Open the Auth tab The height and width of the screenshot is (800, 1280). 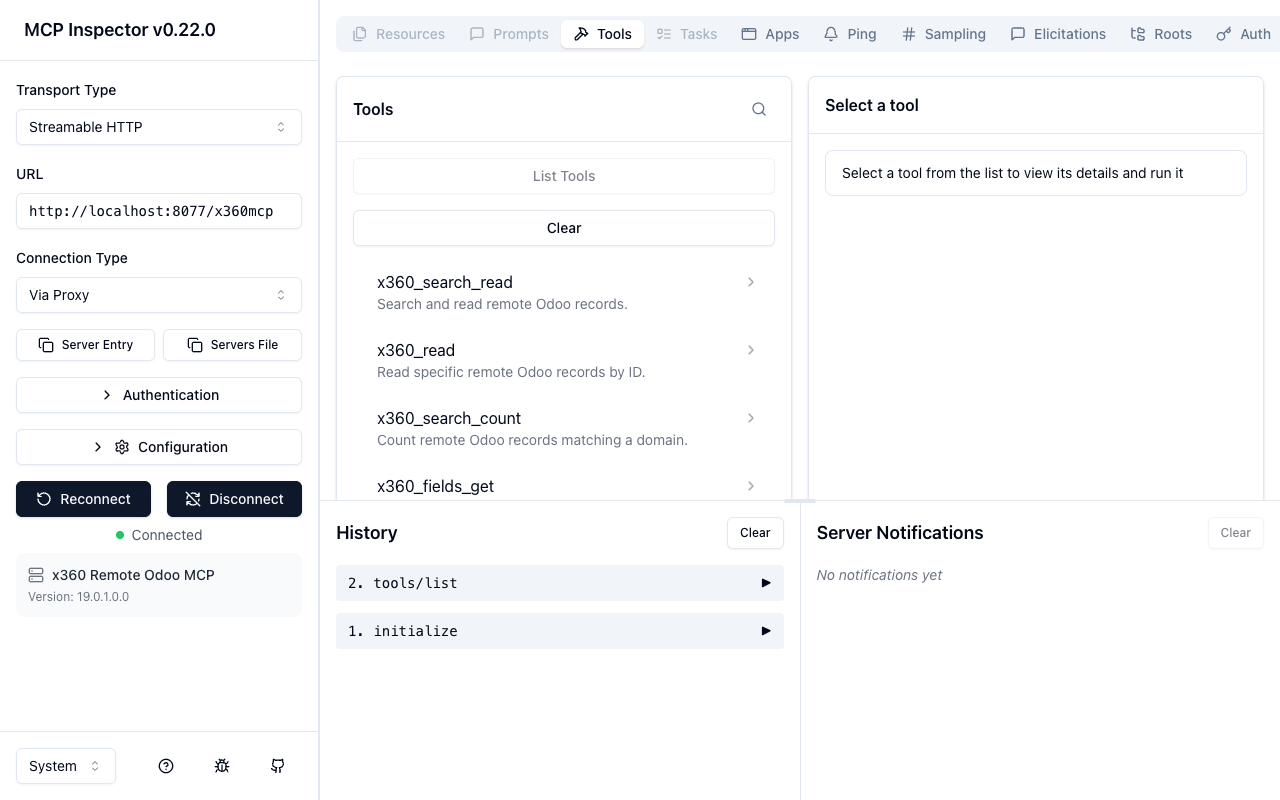click(x=1243, y=34)
